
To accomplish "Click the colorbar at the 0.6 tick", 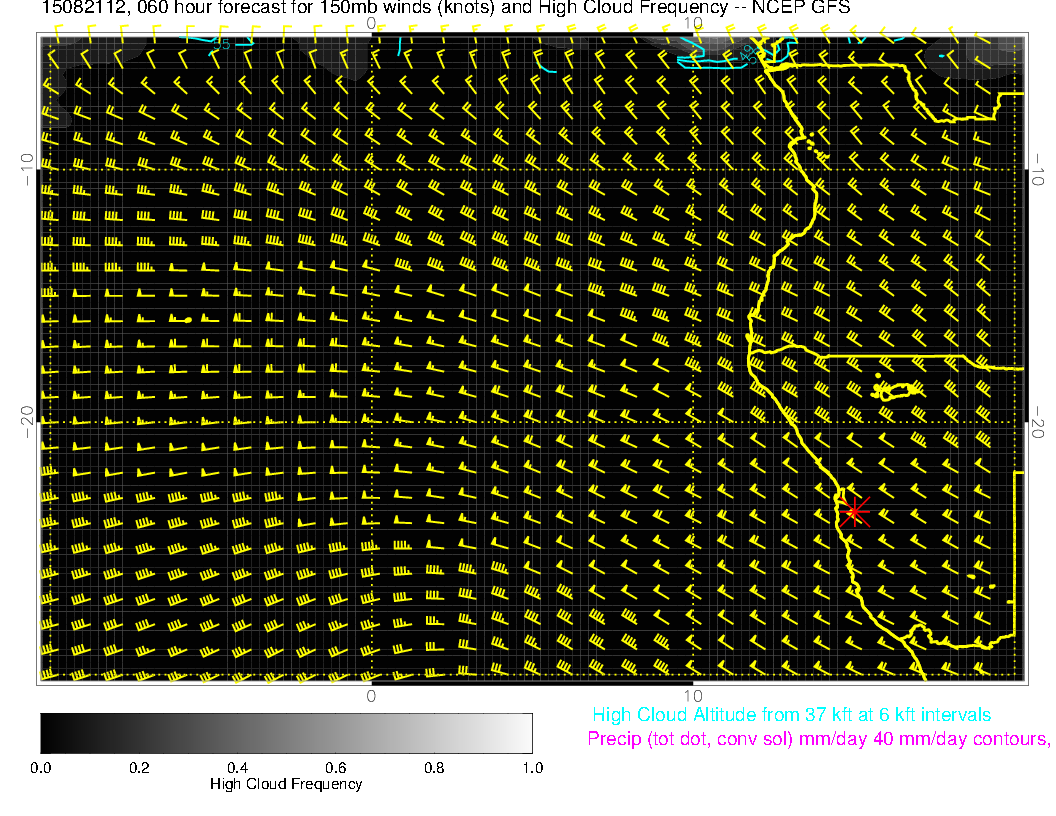I will click(x=336, y=732).
